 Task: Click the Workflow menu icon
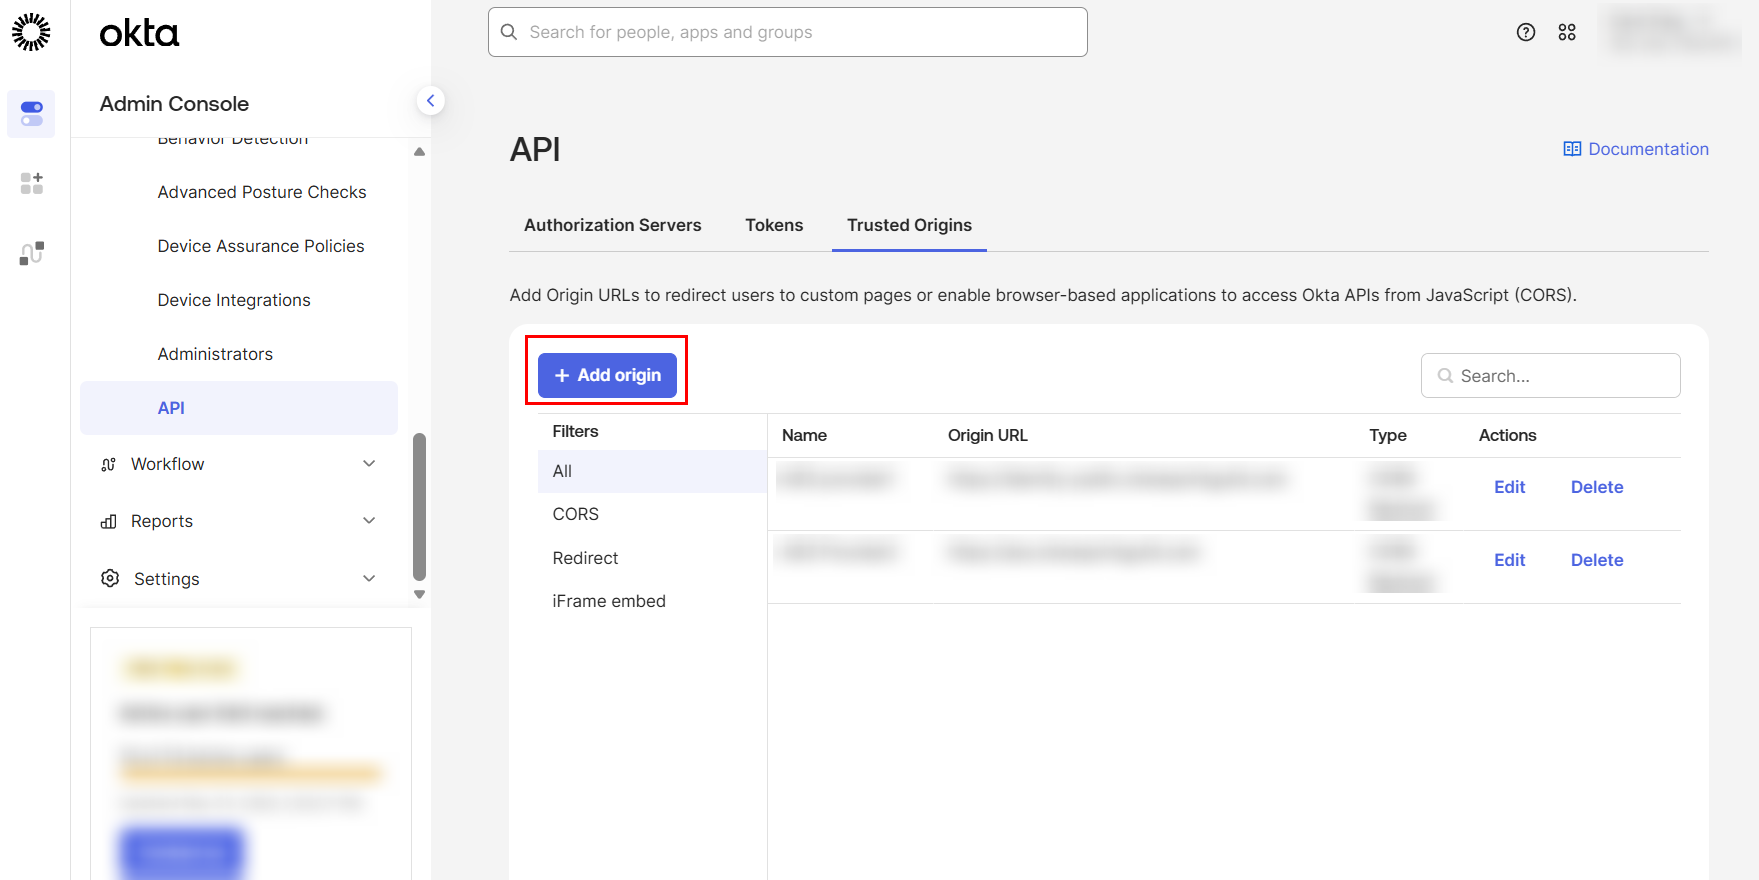click(x=109, y=464)
